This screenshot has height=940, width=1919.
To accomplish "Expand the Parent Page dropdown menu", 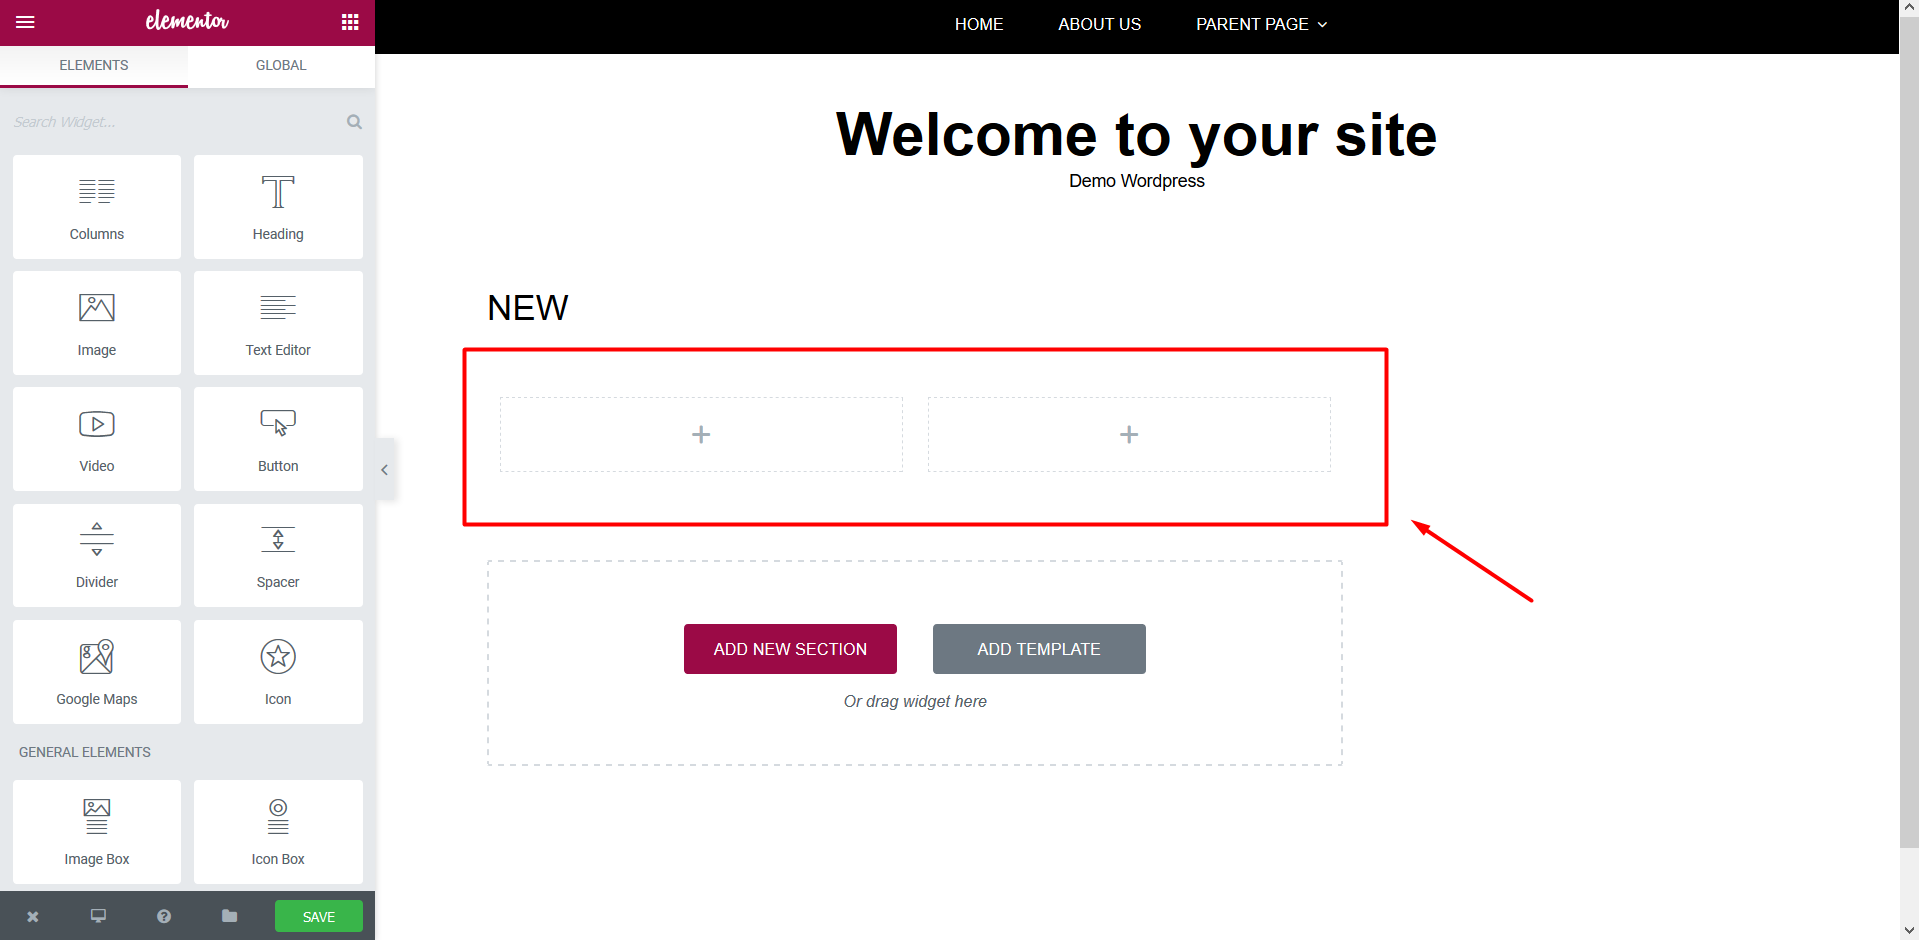I will click(1261, 24).
